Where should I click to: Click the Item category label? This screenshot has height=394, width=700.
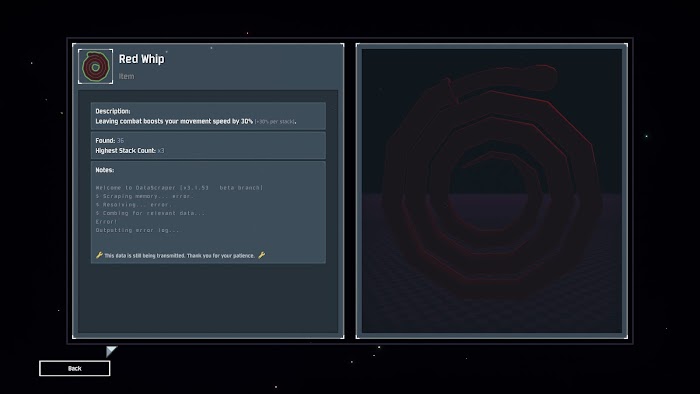pos(126,76)
